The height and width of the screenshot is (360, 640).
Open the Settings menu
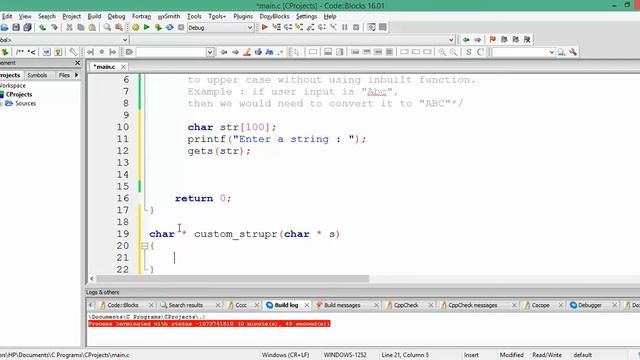[x=306, y=16]
